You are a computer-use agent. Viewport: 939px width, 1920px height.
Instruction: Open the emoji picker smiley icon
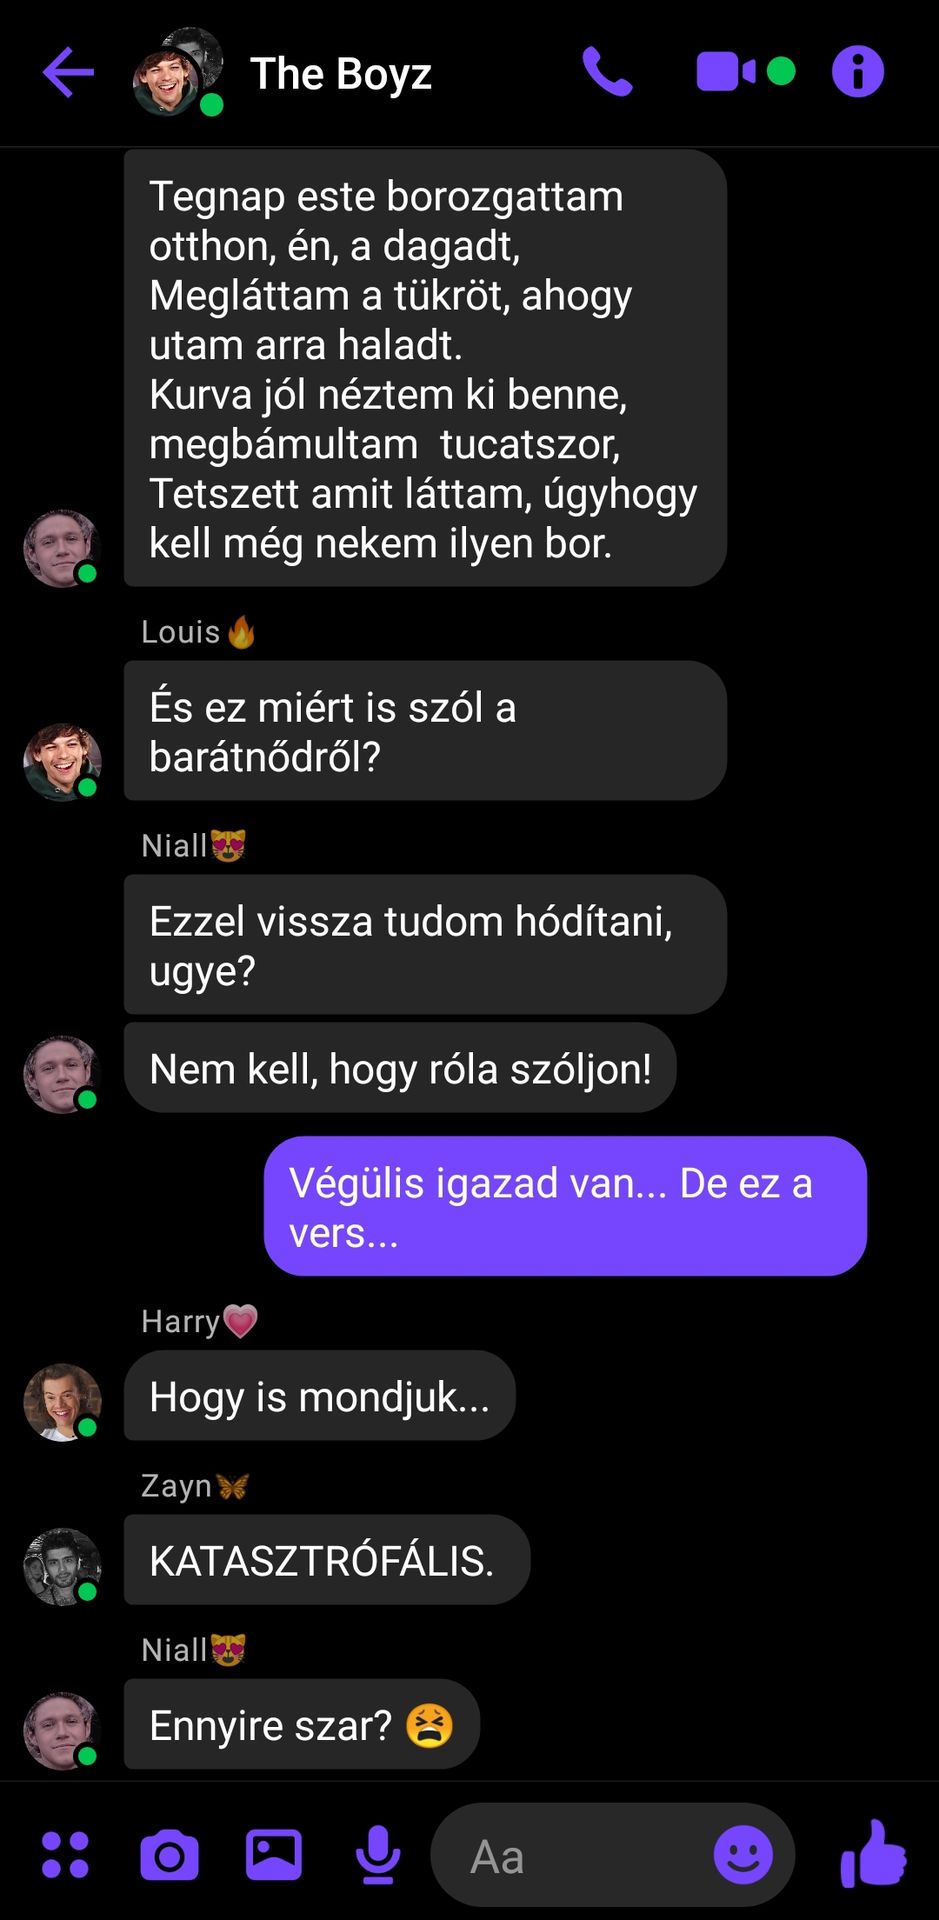(743, 1855)
